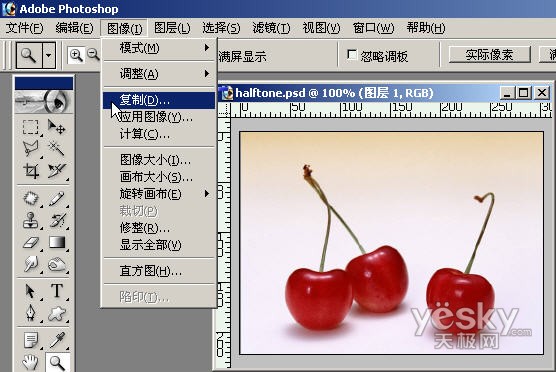Click the zoom-out (minus) magnifier in options bar

pos(93,55)
